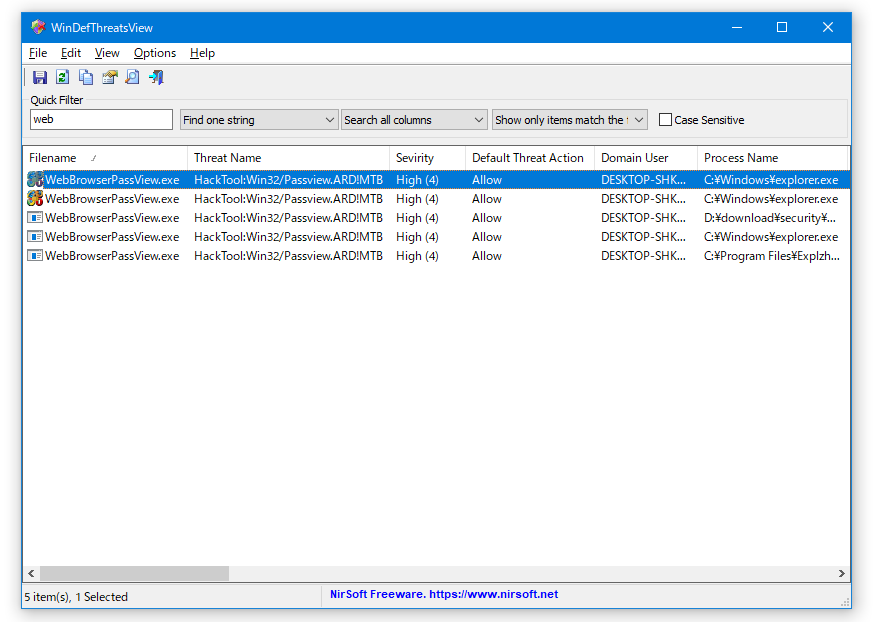The height and width of the screenshot is (622, 873).
Task: Click the scroll right arrow
Action: 841,574
